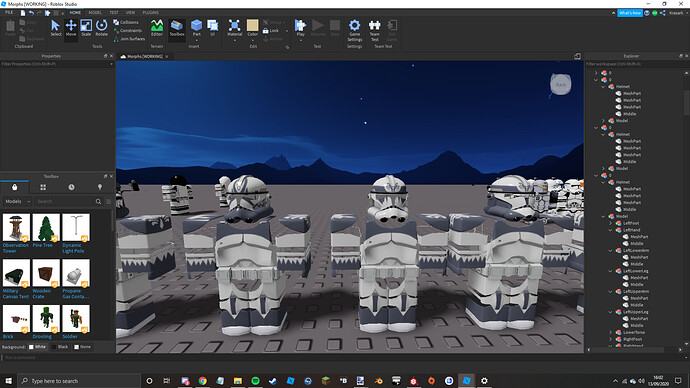This screenshot has width=690, height=388.
Task: Open the FILE menu
Action: pyautogui.click(x=9, y=13)
